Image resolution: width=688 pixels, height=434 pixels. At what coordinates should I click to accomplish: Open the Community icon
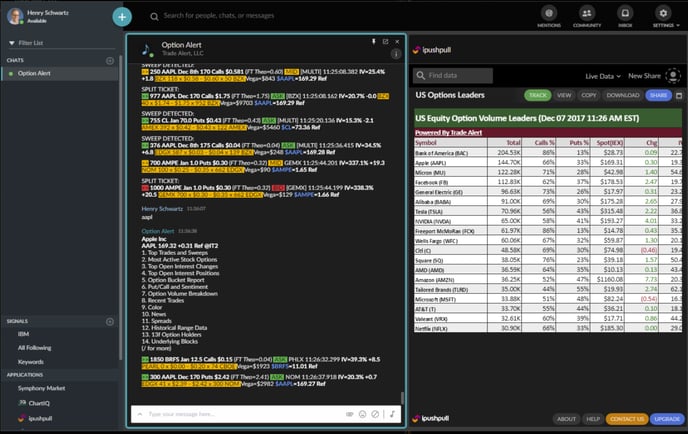587,17
